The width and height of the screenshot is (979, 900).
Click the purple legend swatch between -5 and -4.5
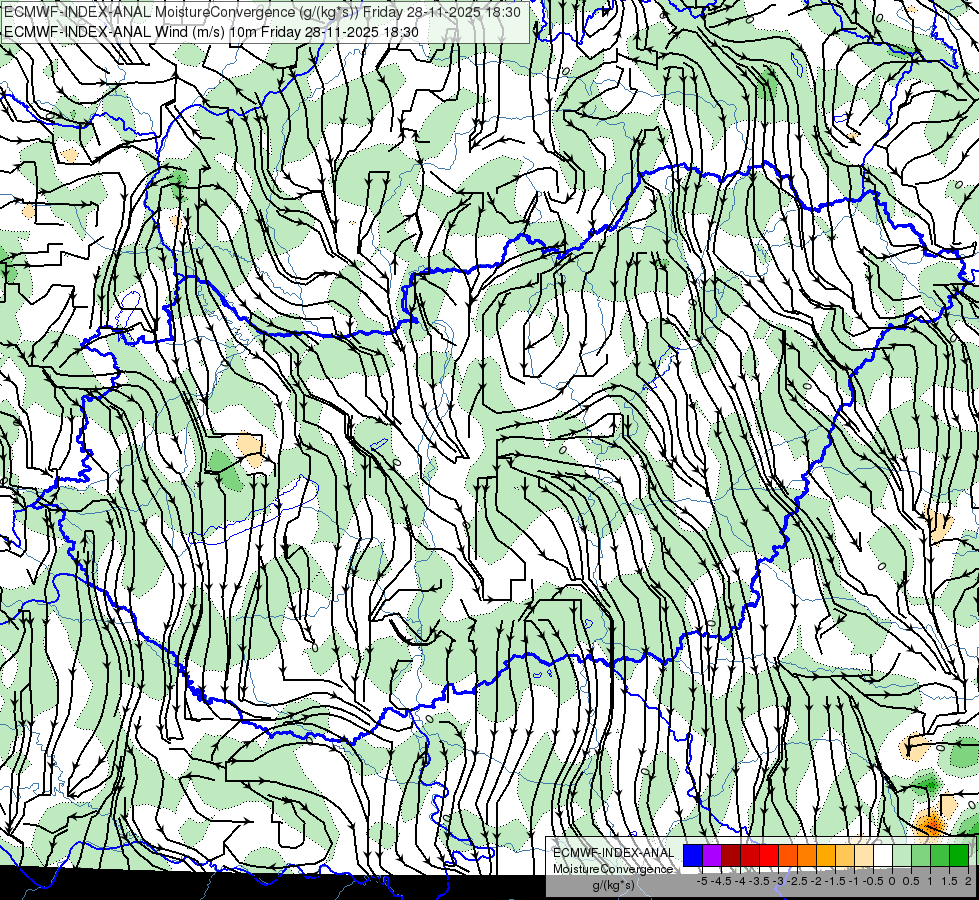point(712,856)
